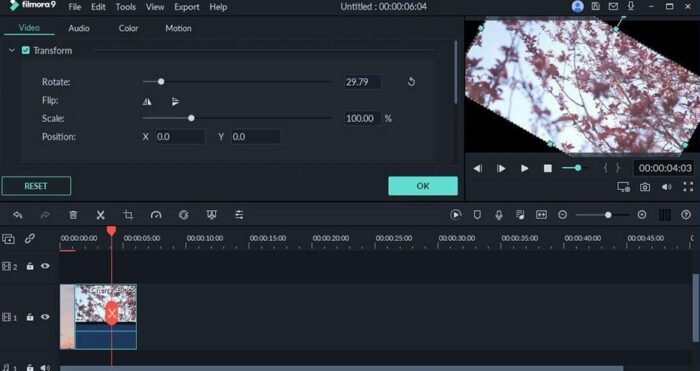Record voiceover with microphone icon
Image resolution: width=700 pixels, height=371 pixels.
[x=499, y=215]
